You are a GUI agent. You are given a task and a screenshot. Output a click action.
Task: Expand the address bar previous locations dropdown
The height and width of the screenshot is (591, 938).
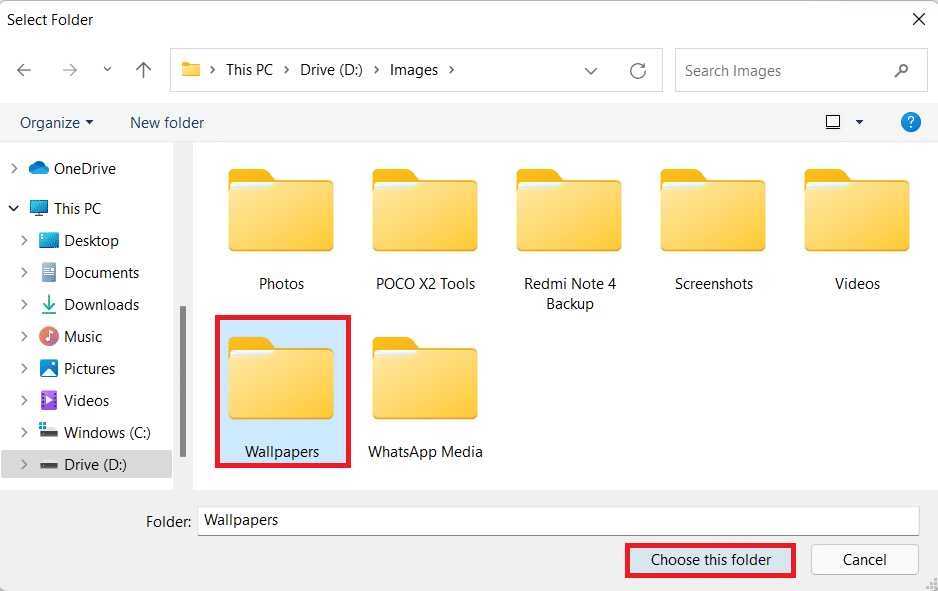coord(591,71)
